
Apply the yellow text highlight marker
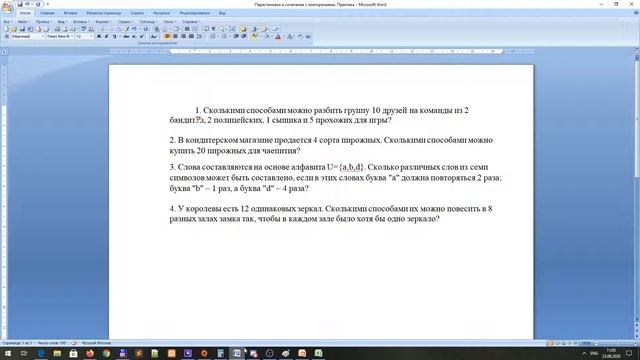click(255, 36)
